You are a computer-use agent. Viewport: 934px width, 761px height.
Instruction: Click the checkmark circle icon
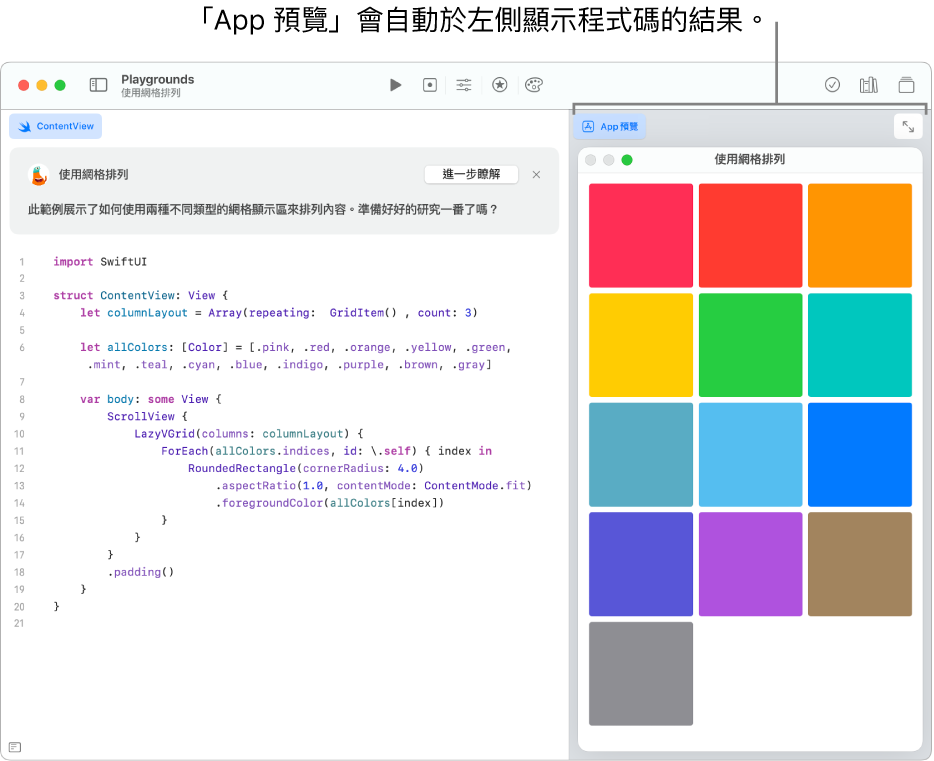pos(832,85)
